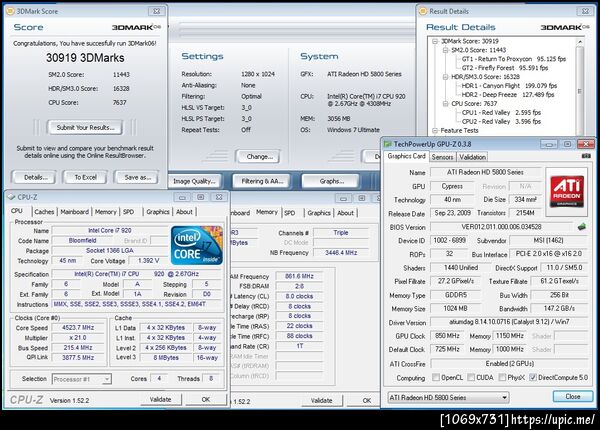Click the GPU-Z camera screenshot icon
This screenshot has height=430, width=600.
(x=586, y=156)
